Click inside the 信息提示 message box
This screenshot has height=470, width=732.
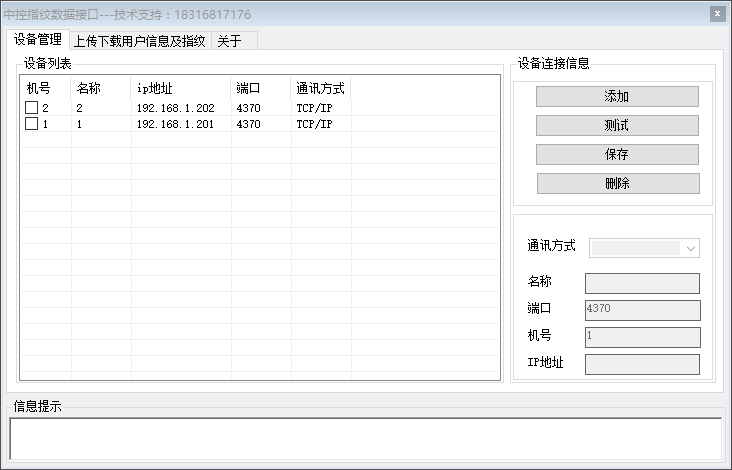365,438
